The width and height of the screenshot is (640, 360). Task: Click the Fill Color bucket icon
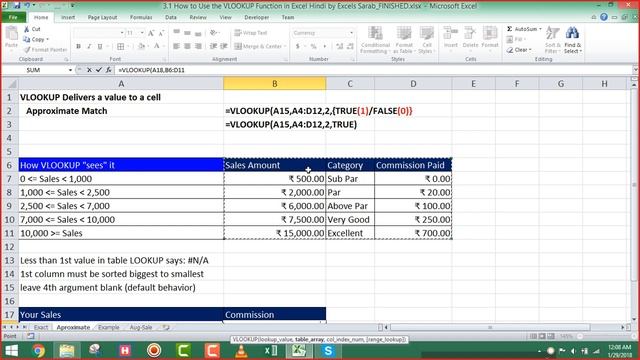[141, 47]
